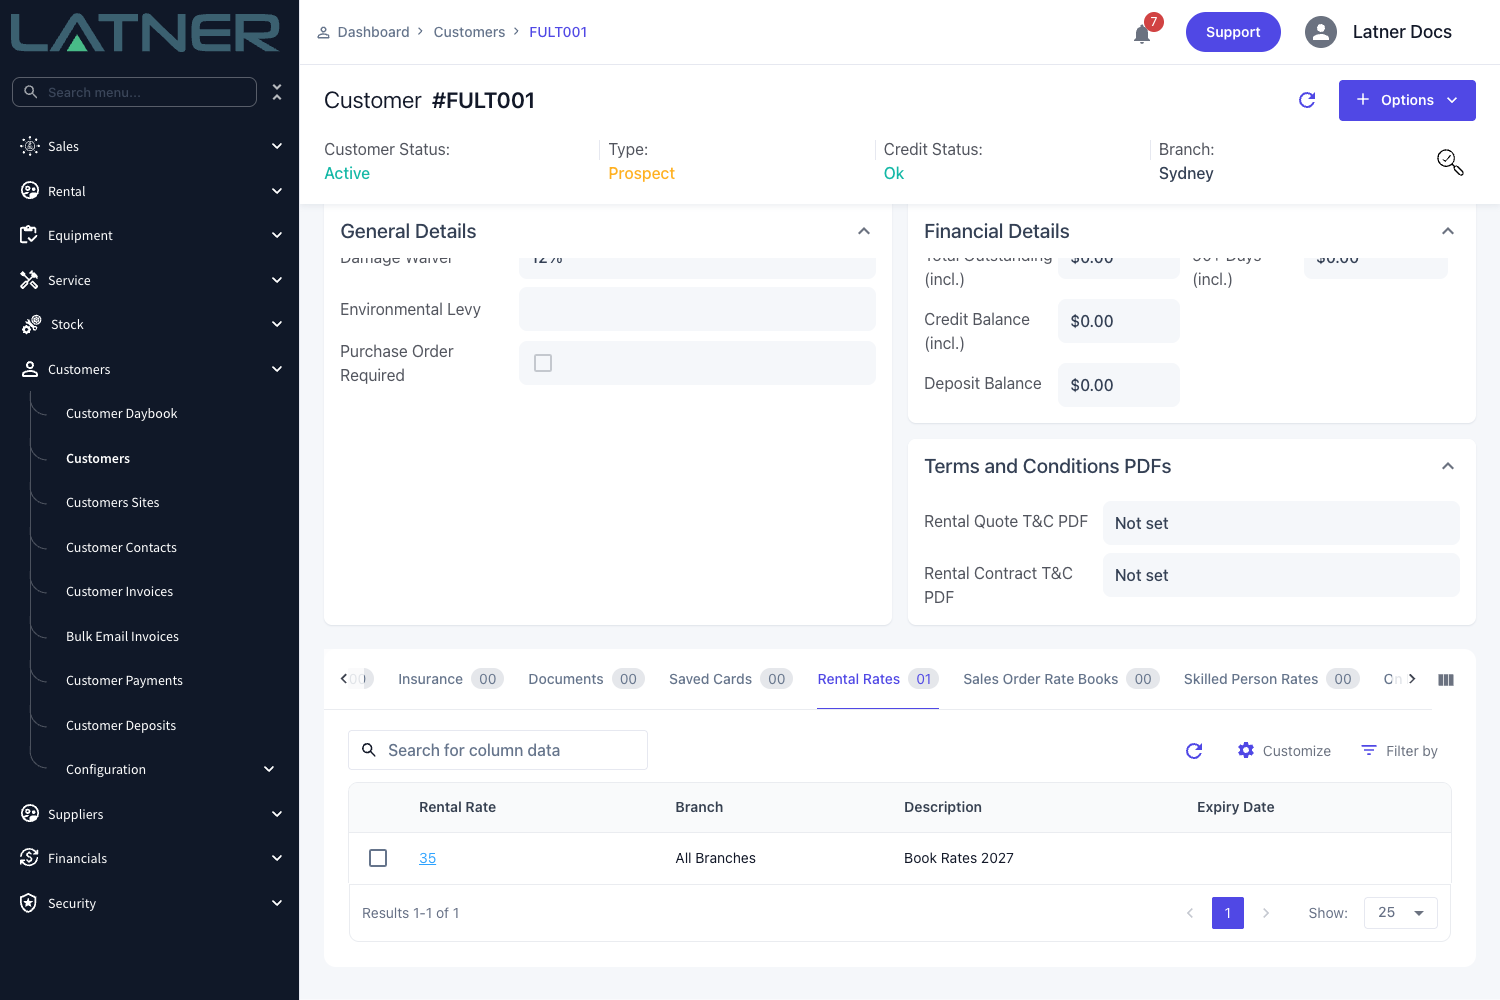The width and height of the screenshot is (1500, 1000).
Task: Refresh the Rental Rates table
Action: pyautogui.click(x=1194, y=751)
